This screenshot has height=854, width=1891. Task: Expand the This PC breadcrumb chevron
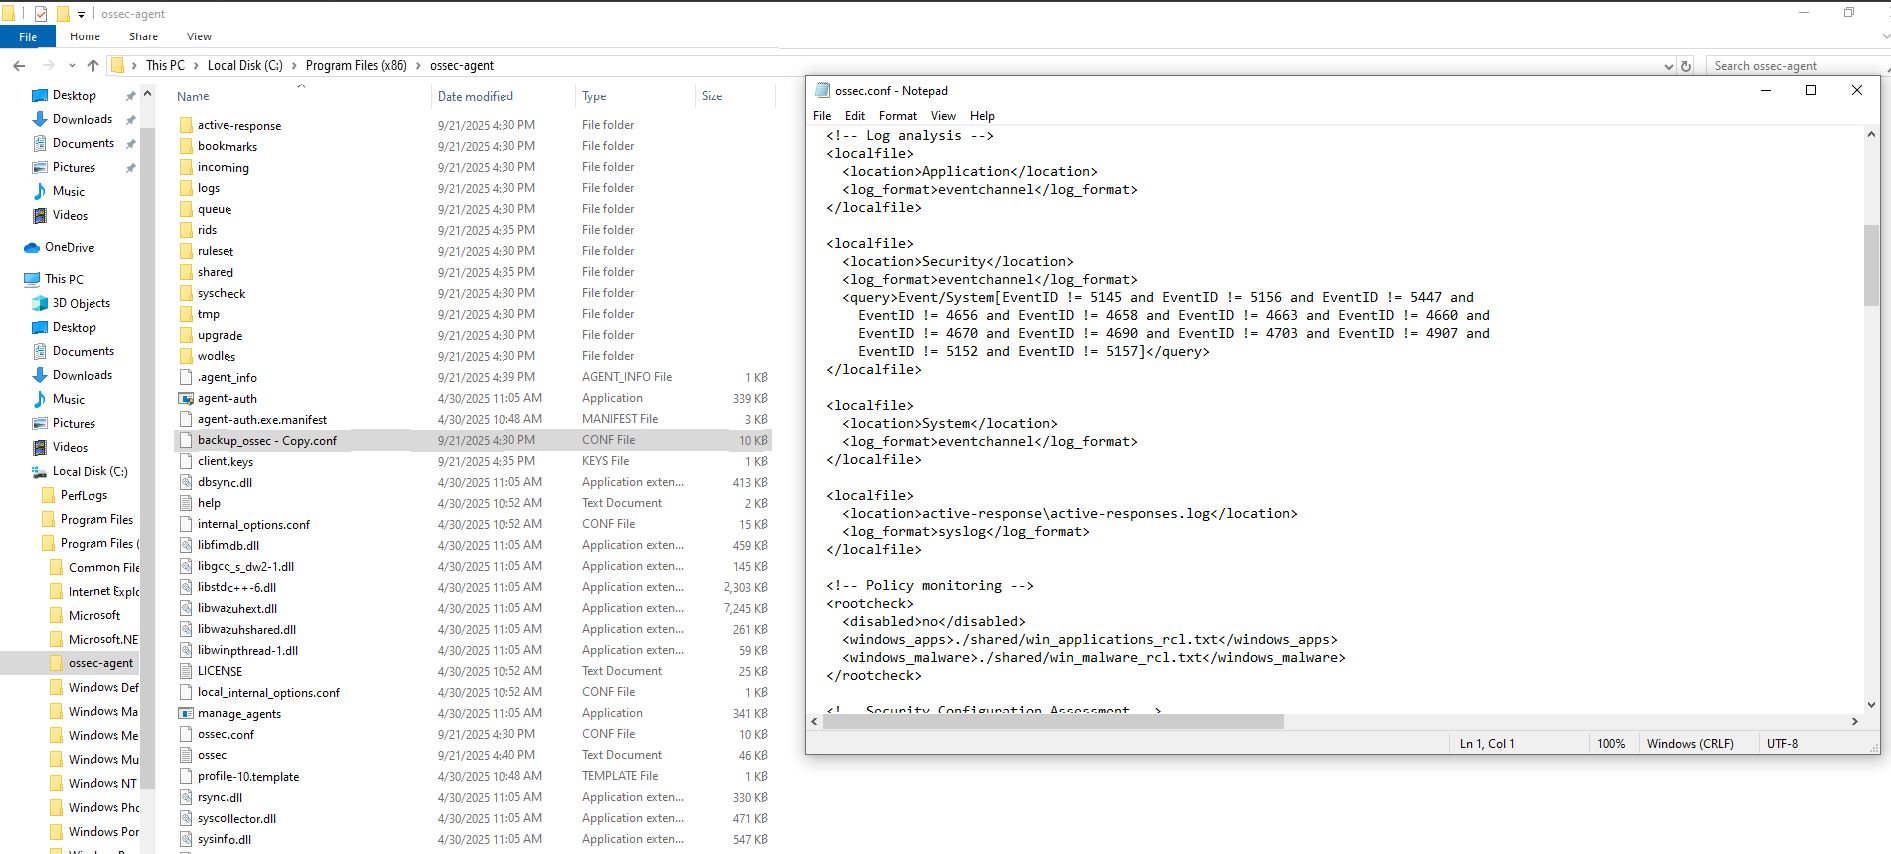click(x=195, y=66)
